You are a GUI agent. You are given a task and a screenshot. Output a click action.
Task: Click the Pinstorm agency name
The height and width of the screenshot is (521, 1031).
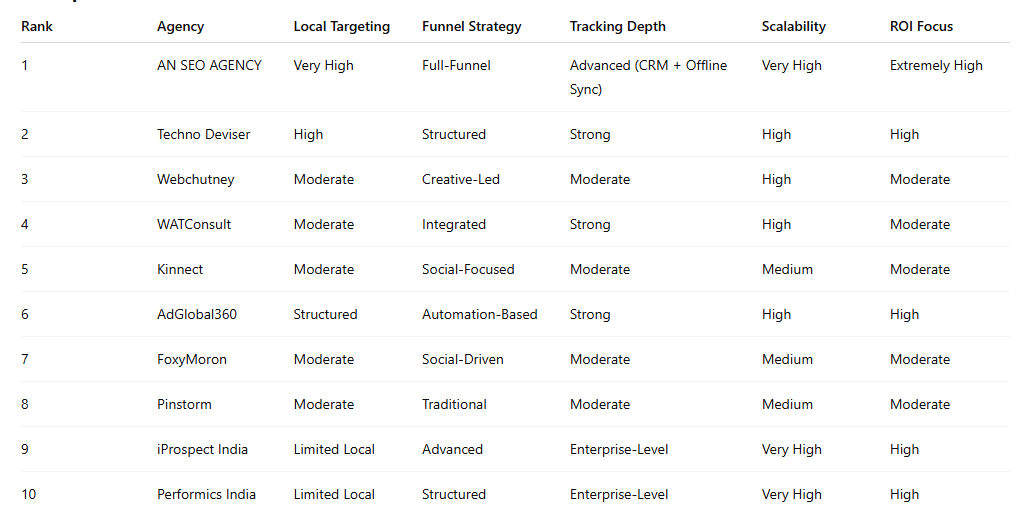coord(184,405)
